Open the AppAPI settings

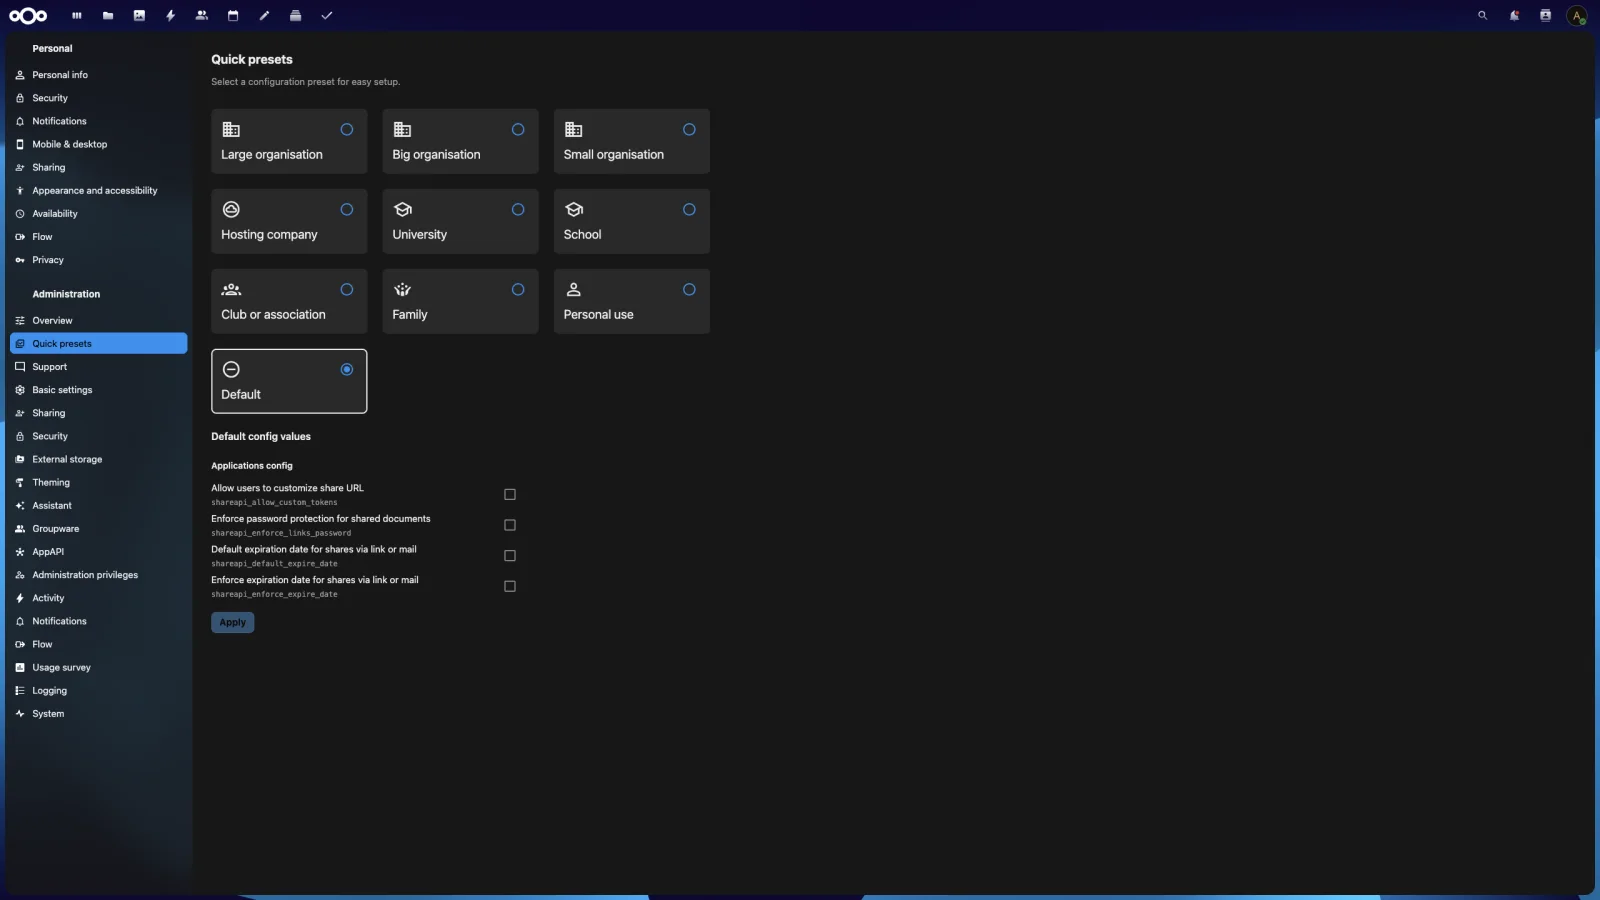click(98, 552)
